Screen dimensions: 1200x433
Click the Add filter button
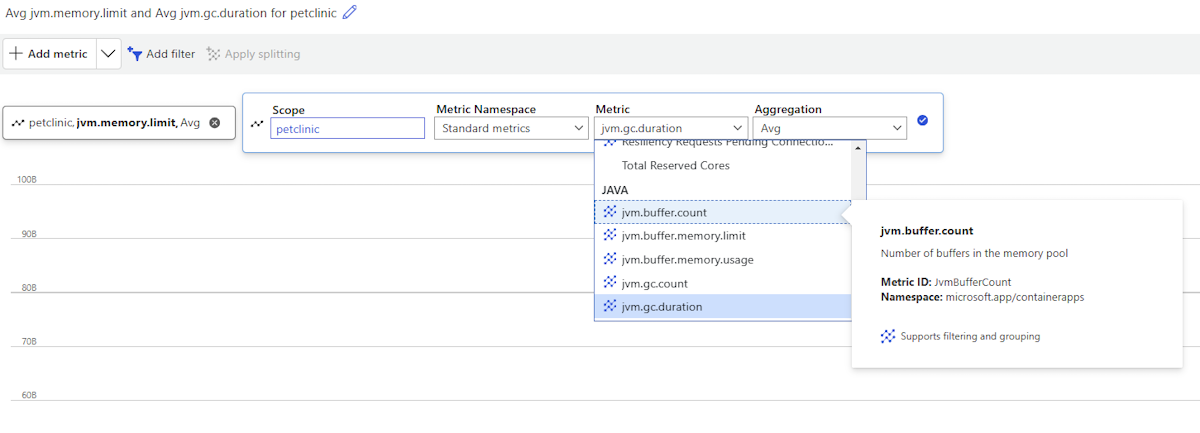tap(161, 54)
